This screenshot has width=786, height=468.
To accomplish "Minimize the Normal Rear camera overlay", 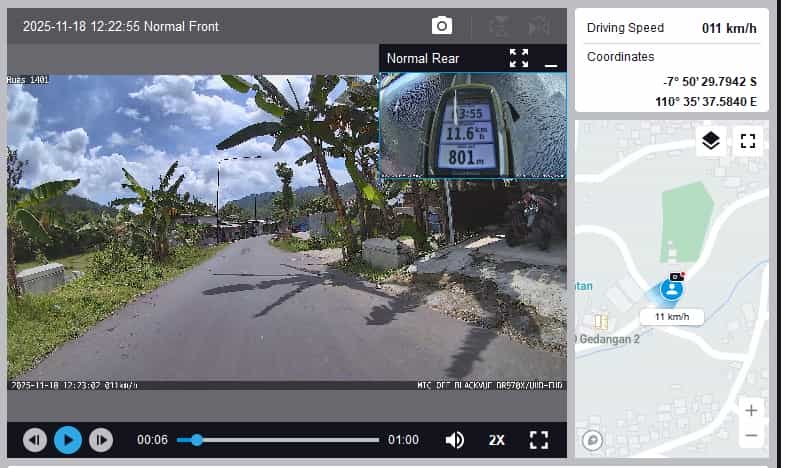I will tap(550, 60).
